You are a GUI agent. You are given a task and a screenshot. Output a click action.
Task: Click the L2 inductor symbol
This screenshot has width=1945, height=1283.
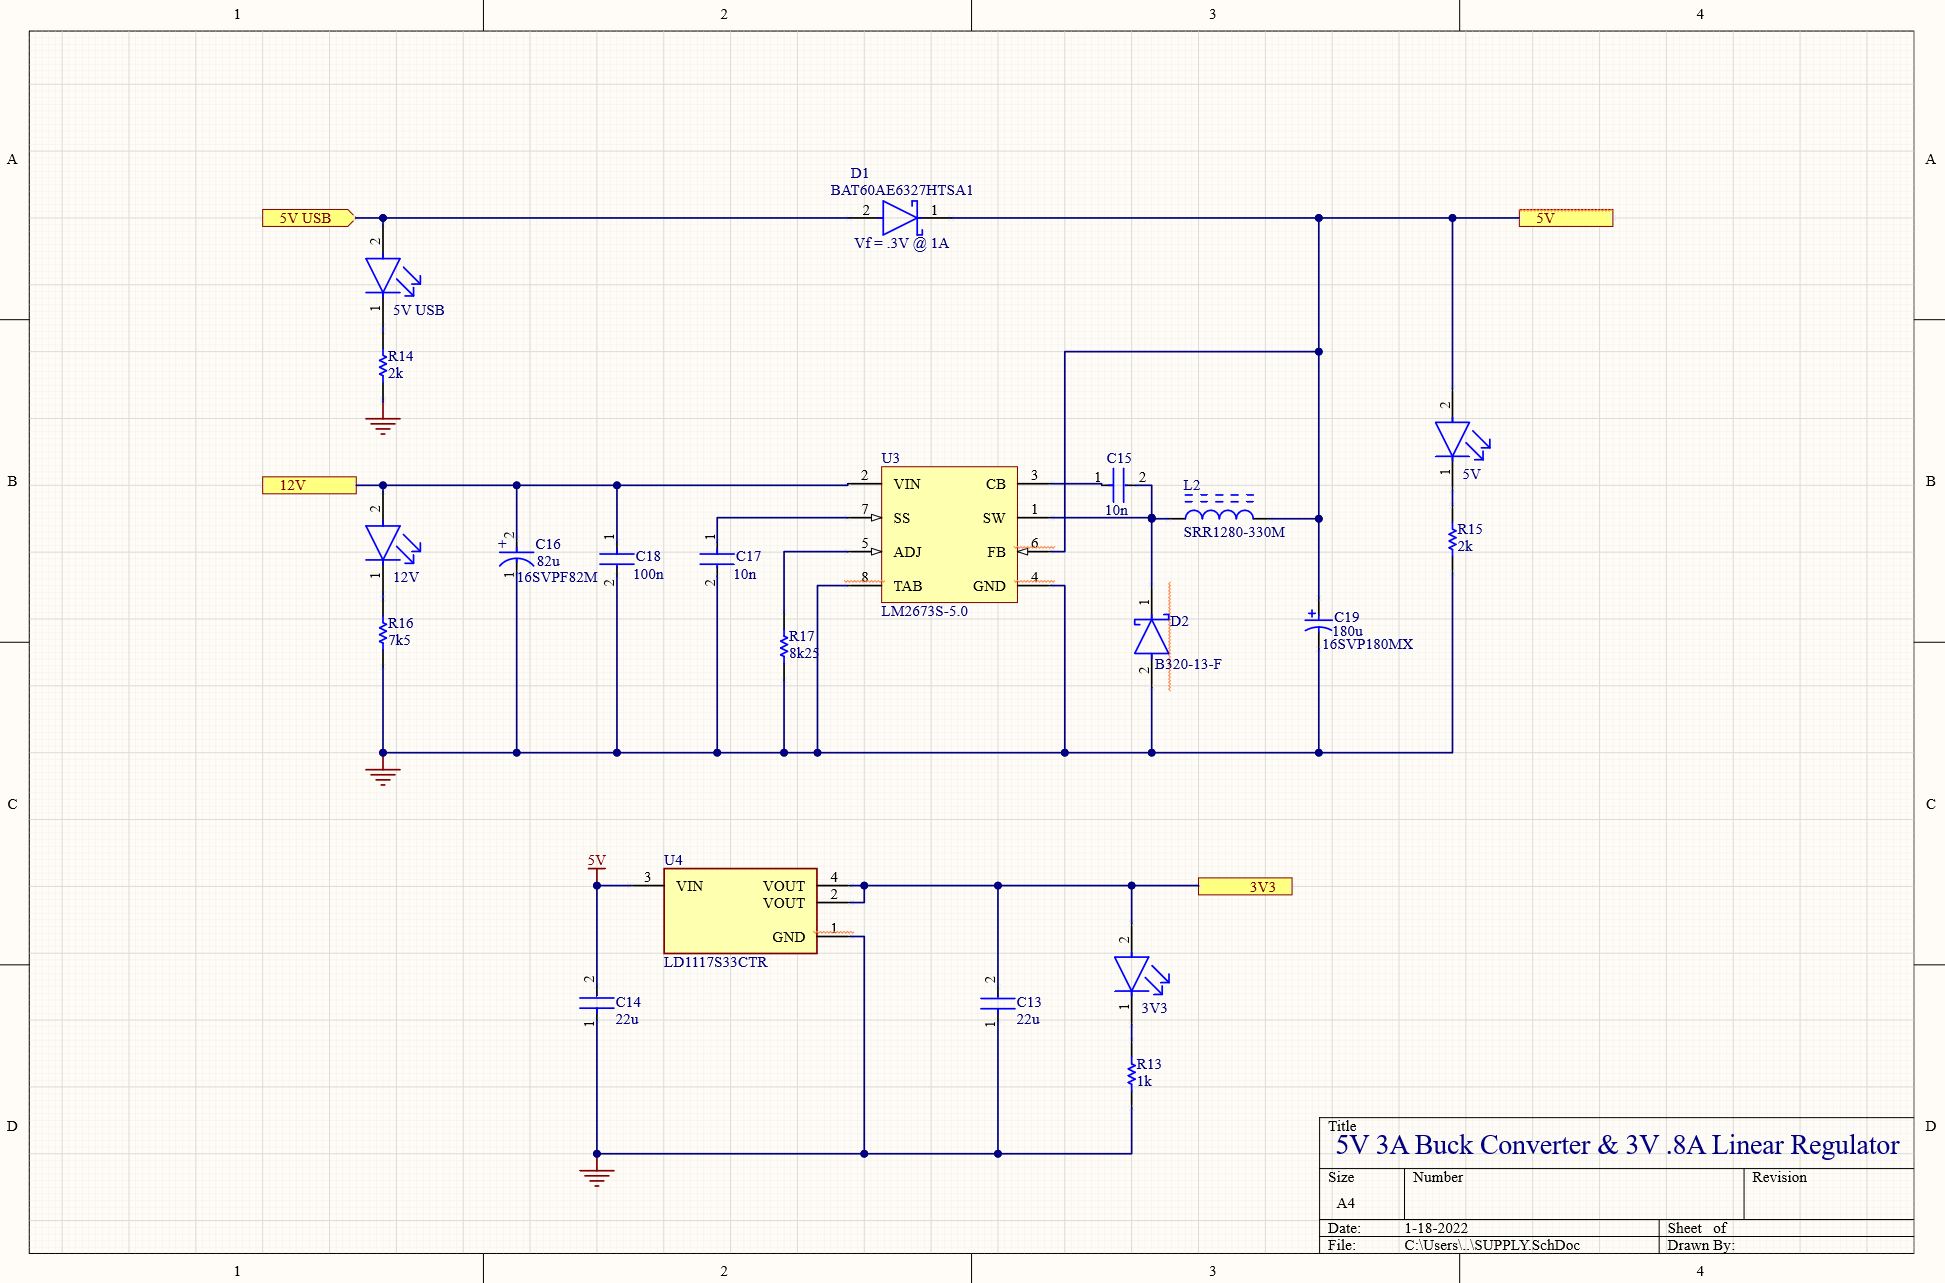coord(1218,514)
